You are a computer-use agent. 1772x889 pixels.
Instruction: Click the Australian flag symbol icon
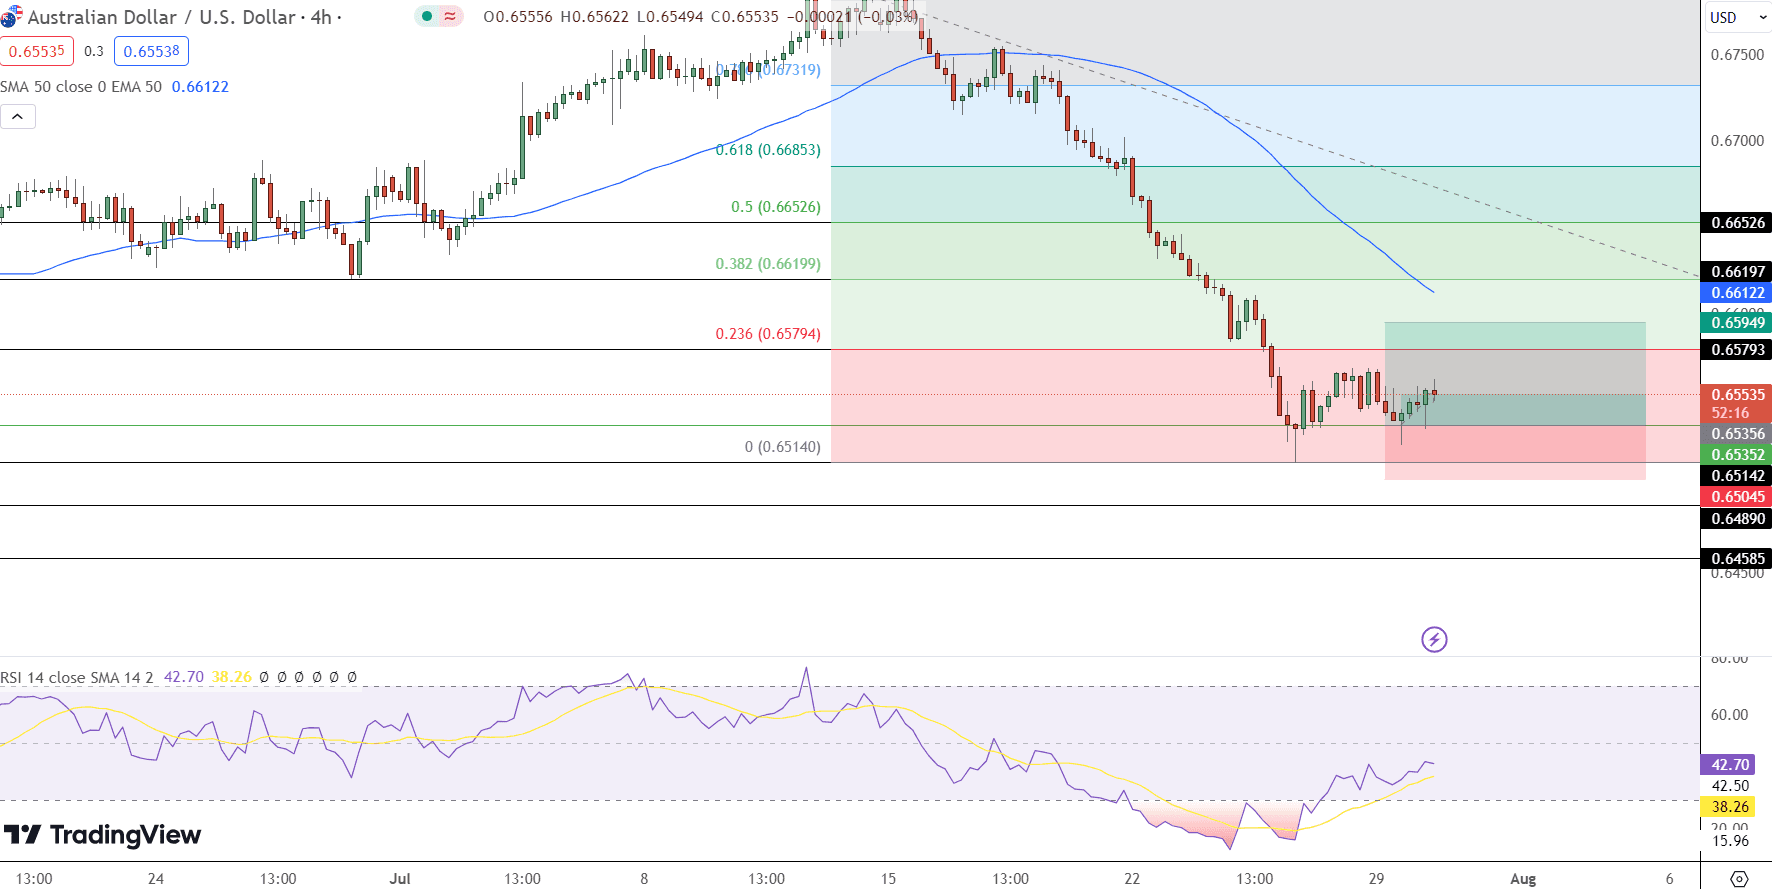coord(11,17)
